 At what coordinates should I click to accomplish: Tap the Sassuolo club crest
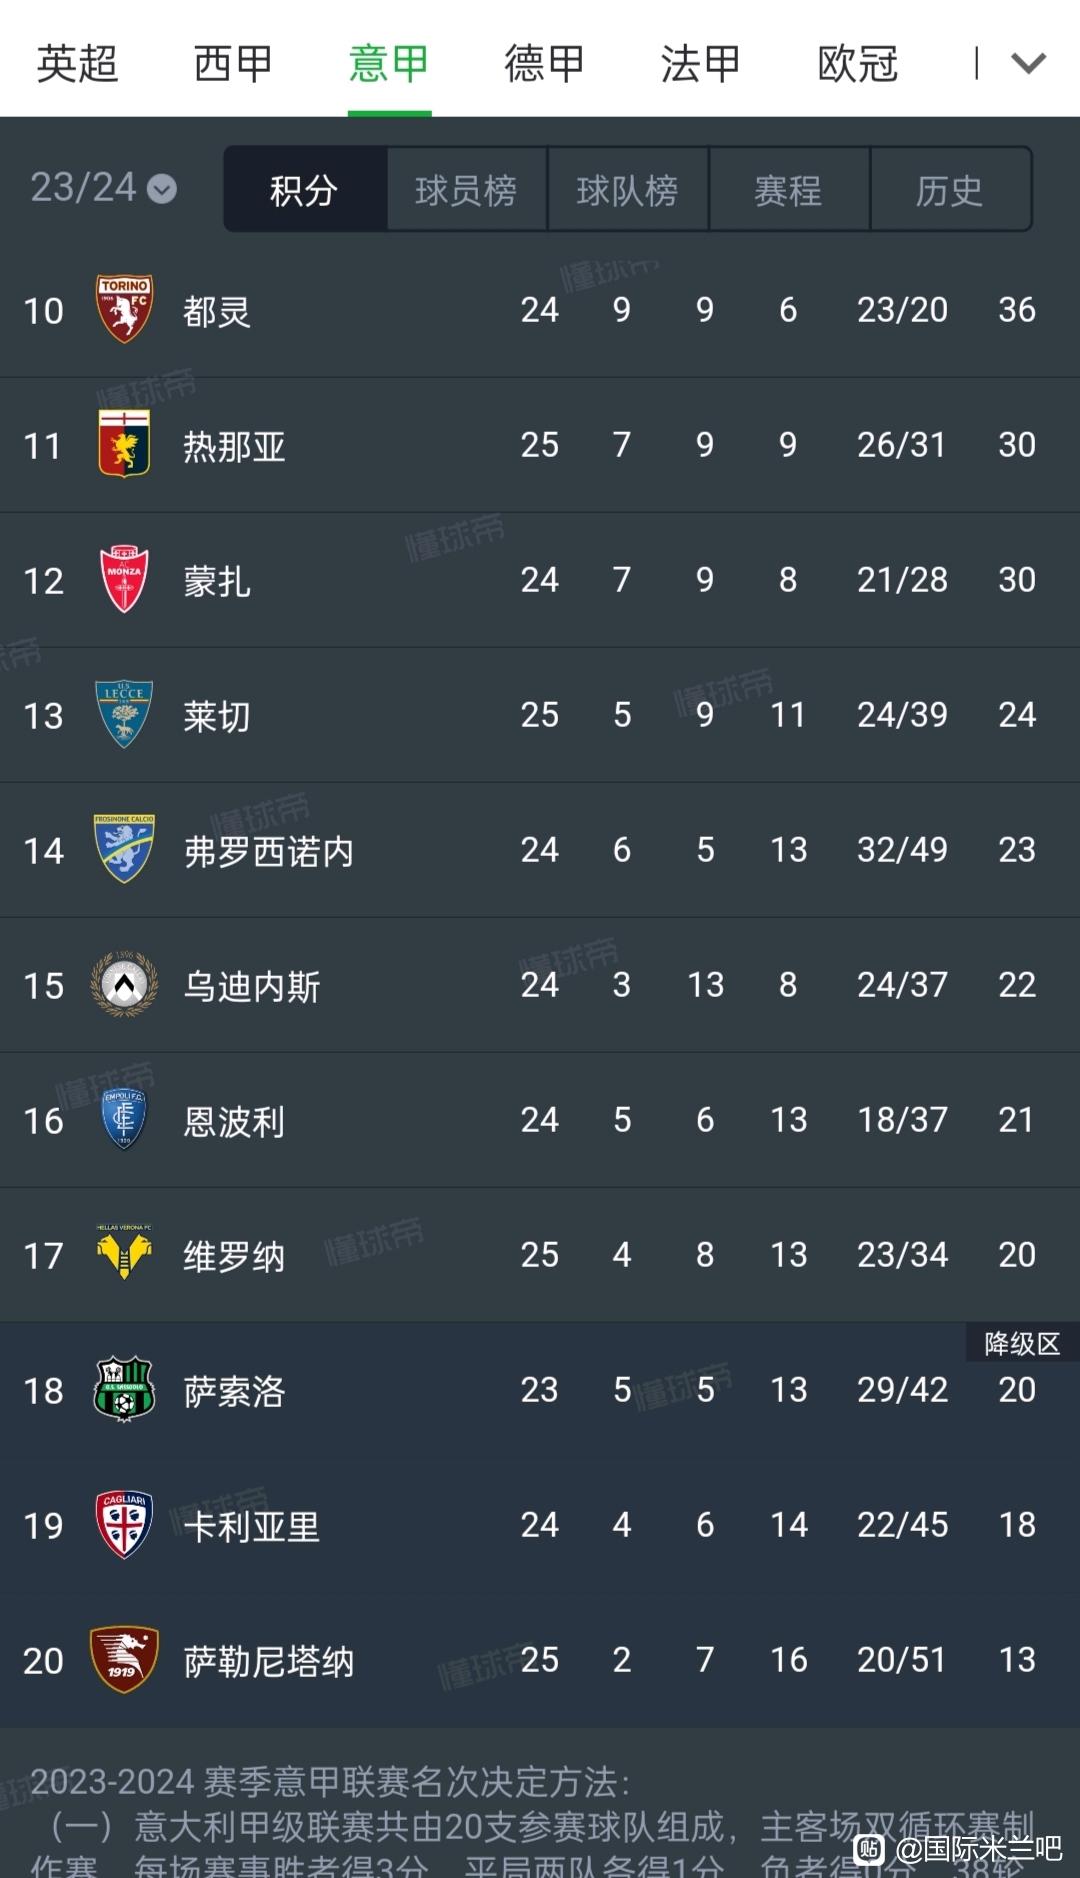coord(124,1390)
